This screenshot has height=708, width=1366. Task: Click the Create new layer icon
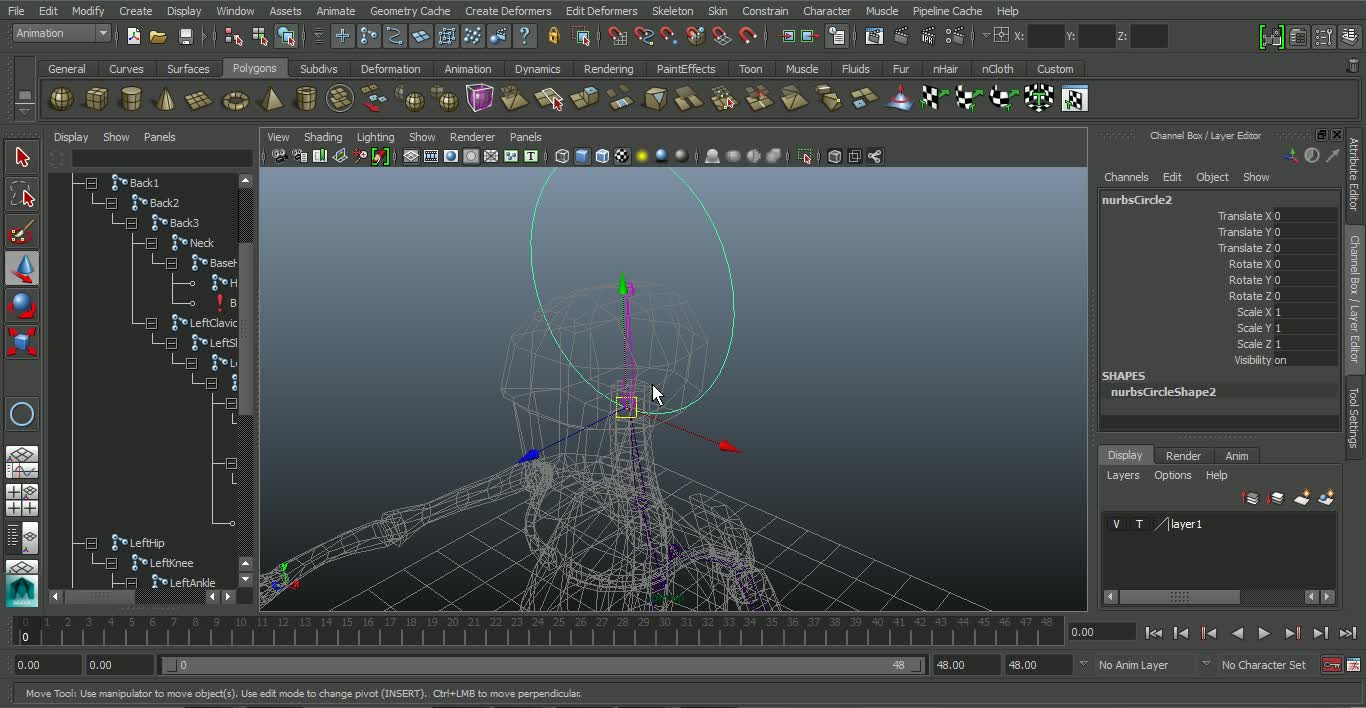1302,497
